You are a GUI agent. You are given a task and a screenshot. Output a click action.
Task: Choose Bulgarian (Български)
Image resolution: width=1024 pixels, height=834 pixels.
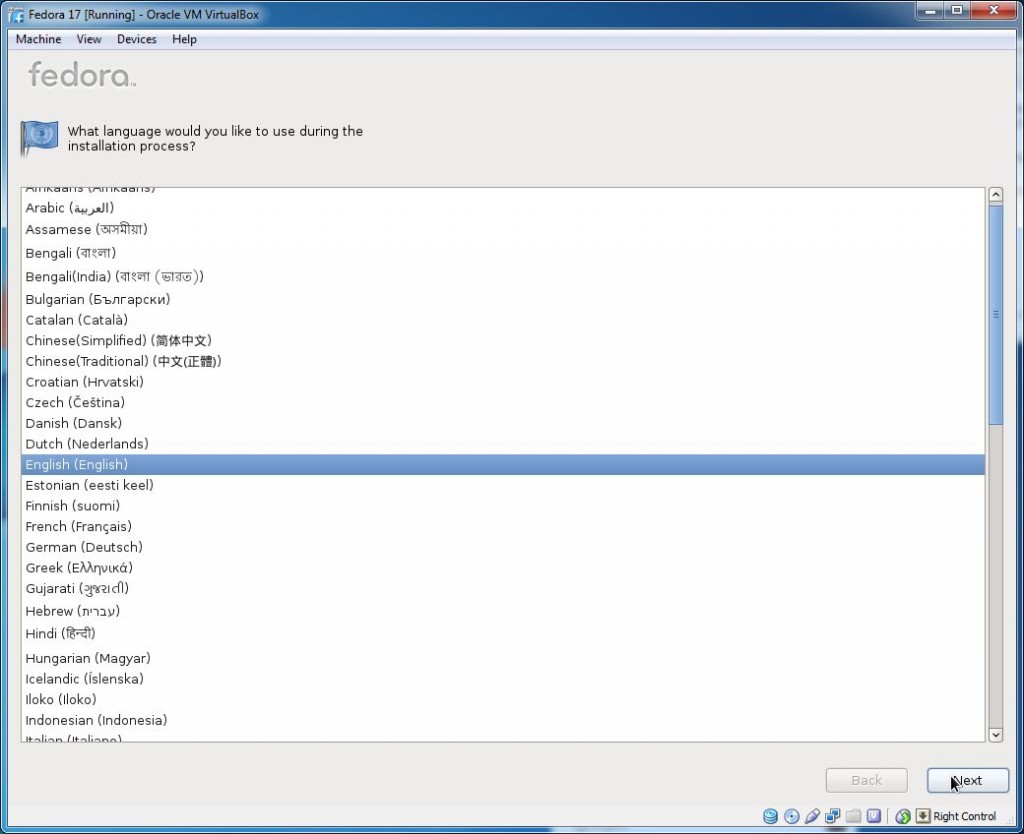tap(503, 299)
